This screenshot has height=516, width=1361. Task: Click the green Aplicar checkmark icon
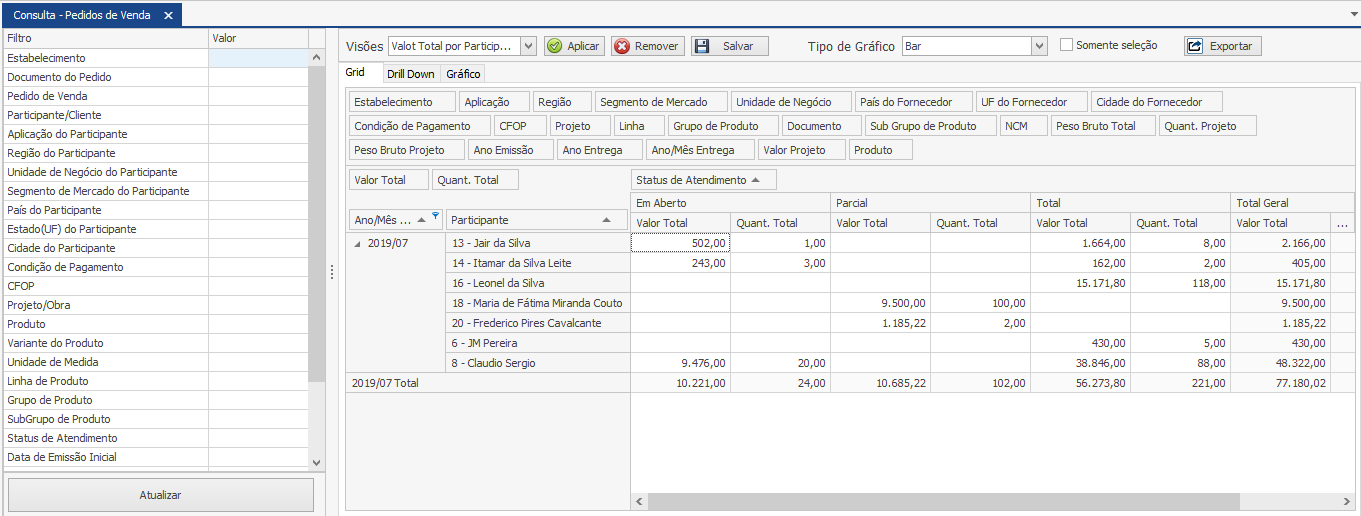coord(555,46)
